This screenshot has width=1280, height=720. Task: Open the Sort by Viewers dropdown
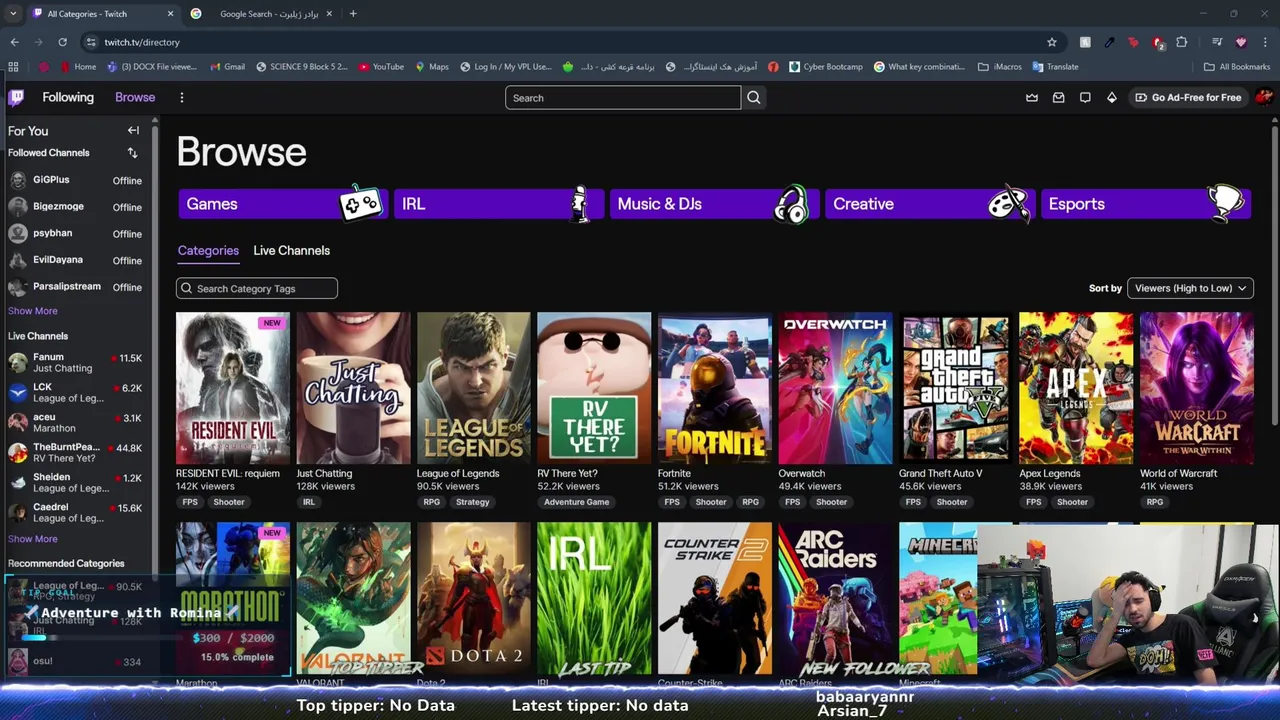point(1190,288)
